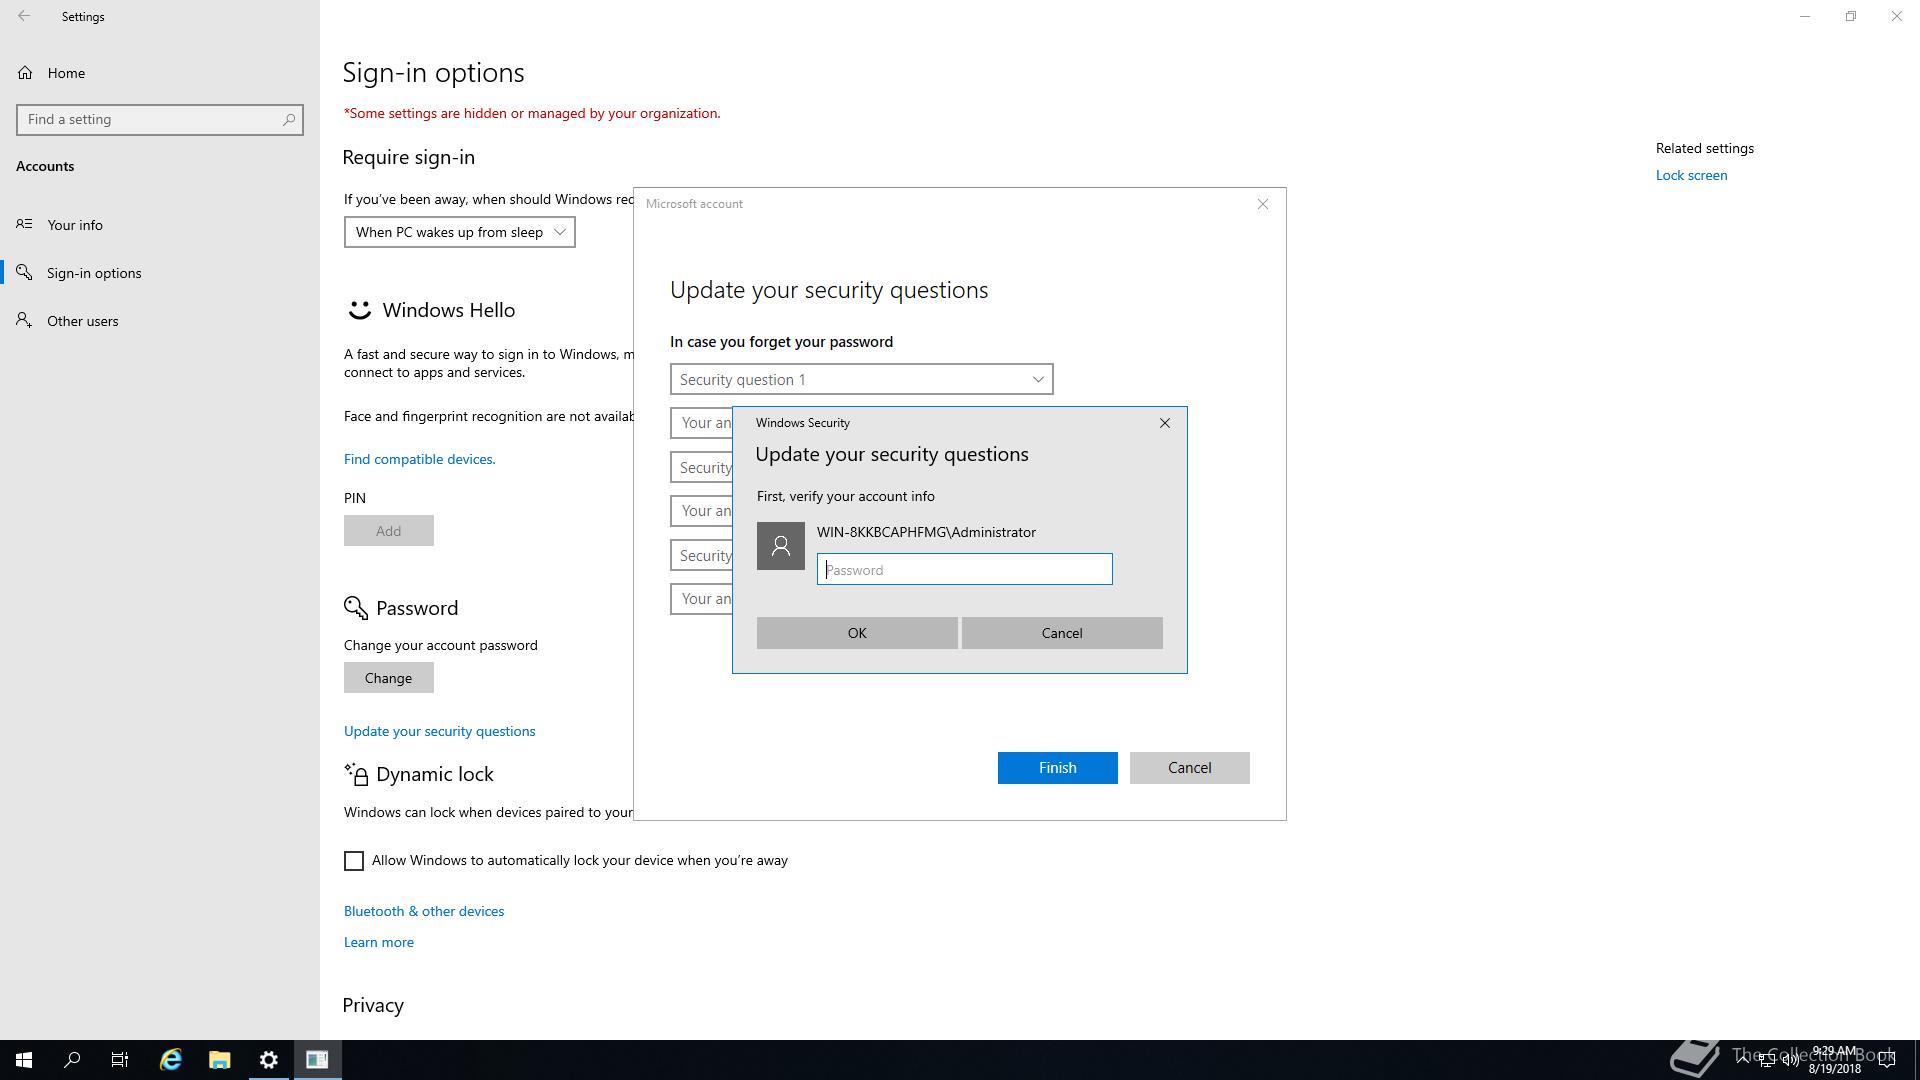
Task: Click the Your info sidebar icon
Action: (24, 224)
